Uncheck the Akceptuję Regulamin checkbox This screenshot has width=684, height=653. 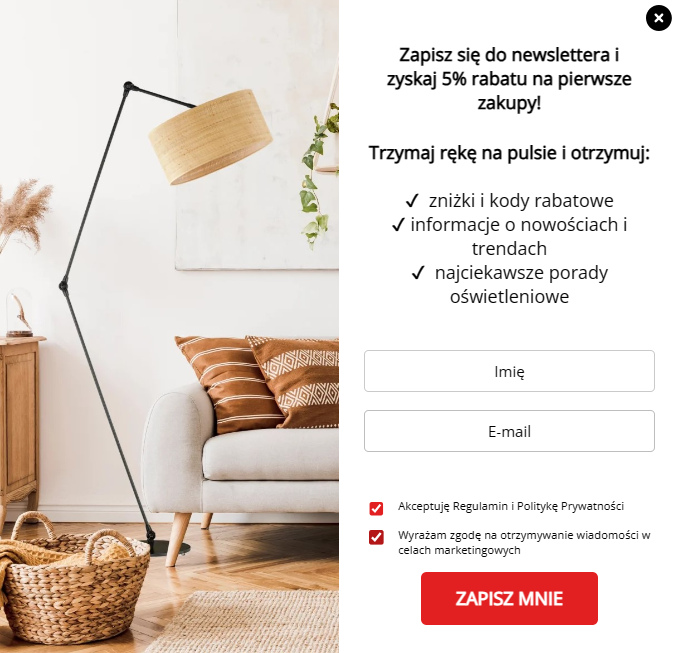[x=376, y=508]
